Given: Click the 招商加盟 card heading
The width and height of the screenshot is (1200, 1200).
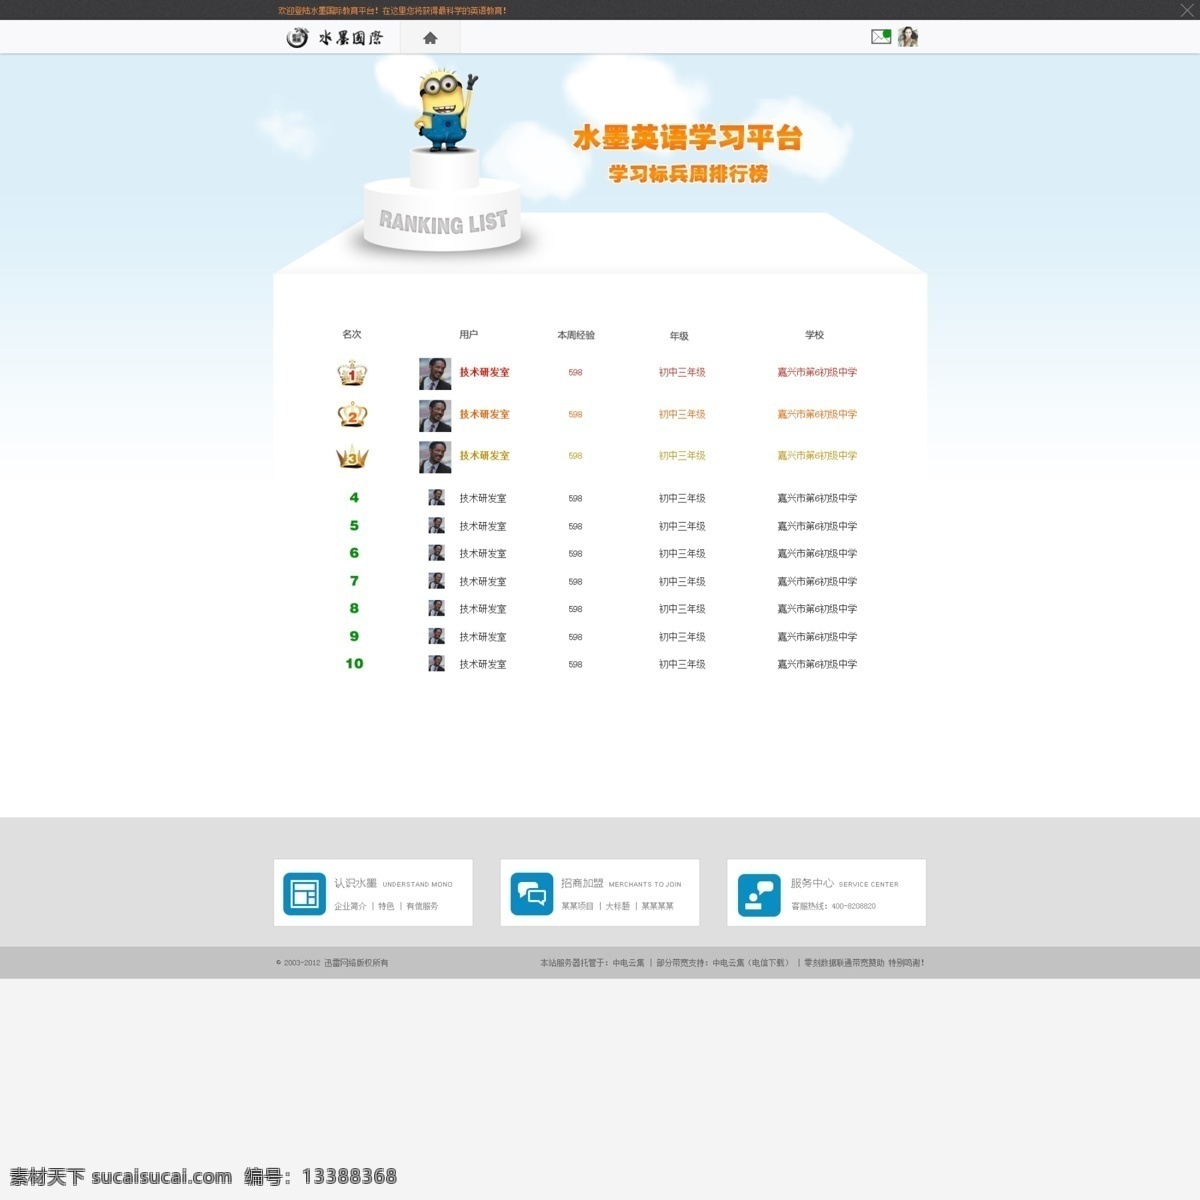Looking at the screenshot, I should (x=582, y=883).
